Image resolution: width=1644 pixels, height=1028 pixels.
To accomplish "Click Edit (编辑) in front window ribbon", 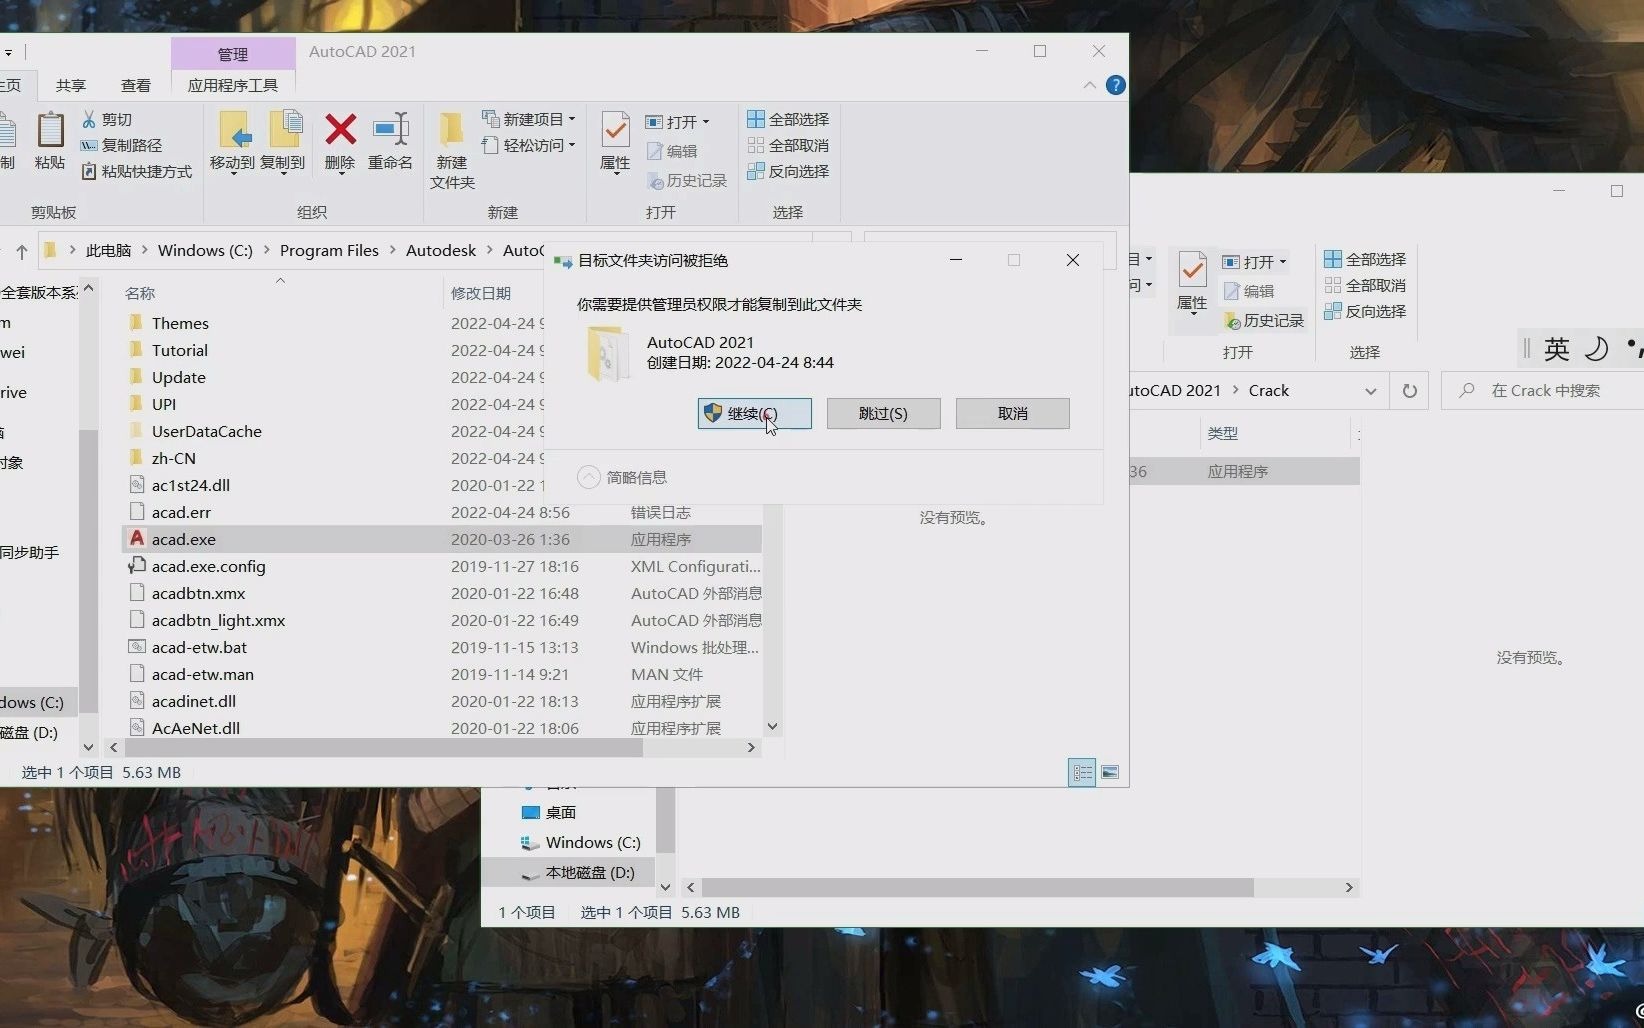I will point(672,151).
